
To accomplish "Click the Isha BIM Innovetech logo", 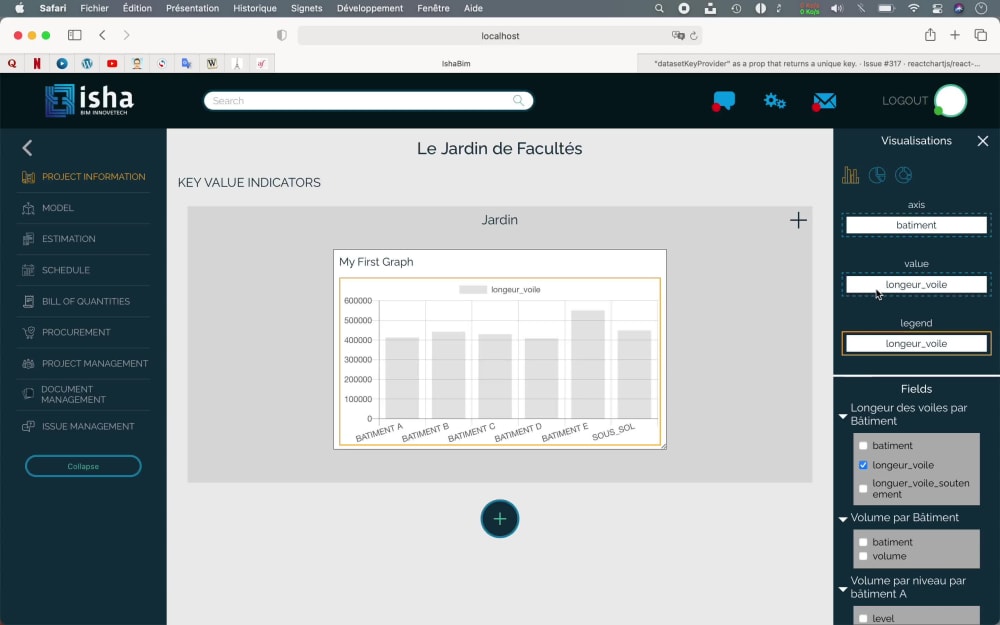I will (x=89, y=100).
